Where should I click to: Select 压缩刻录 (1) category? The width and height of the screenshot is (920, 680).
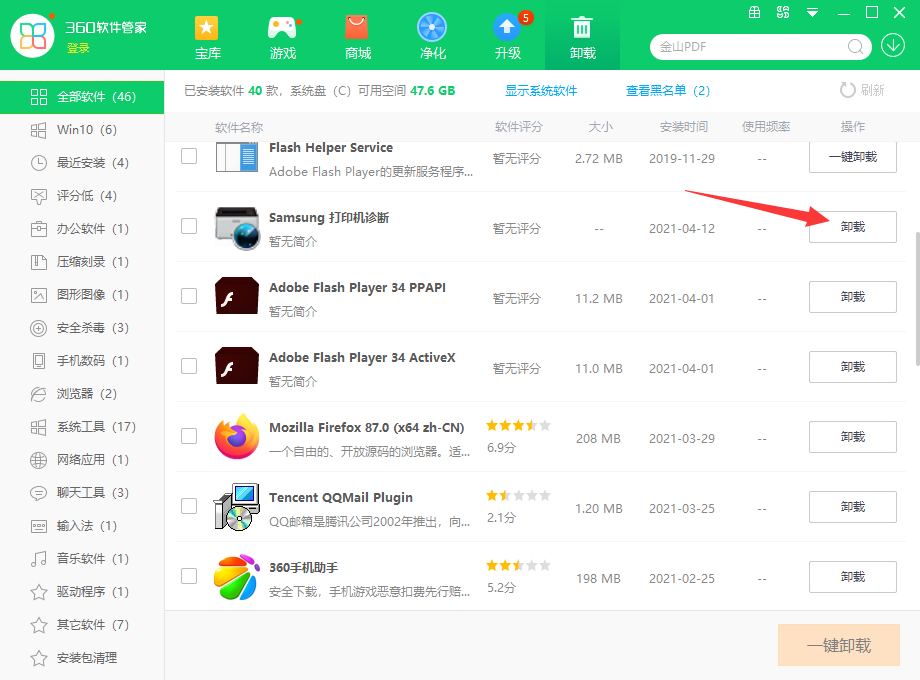82,262
